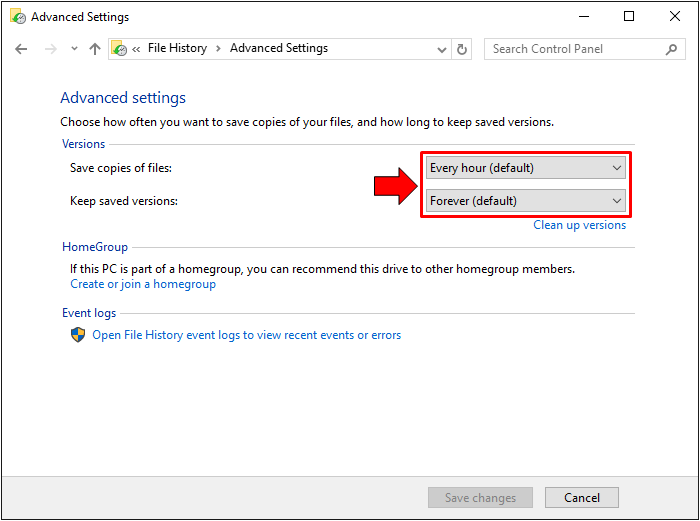Expand the address bar history dropdown

pyautogui.click(x=442, y=49)
